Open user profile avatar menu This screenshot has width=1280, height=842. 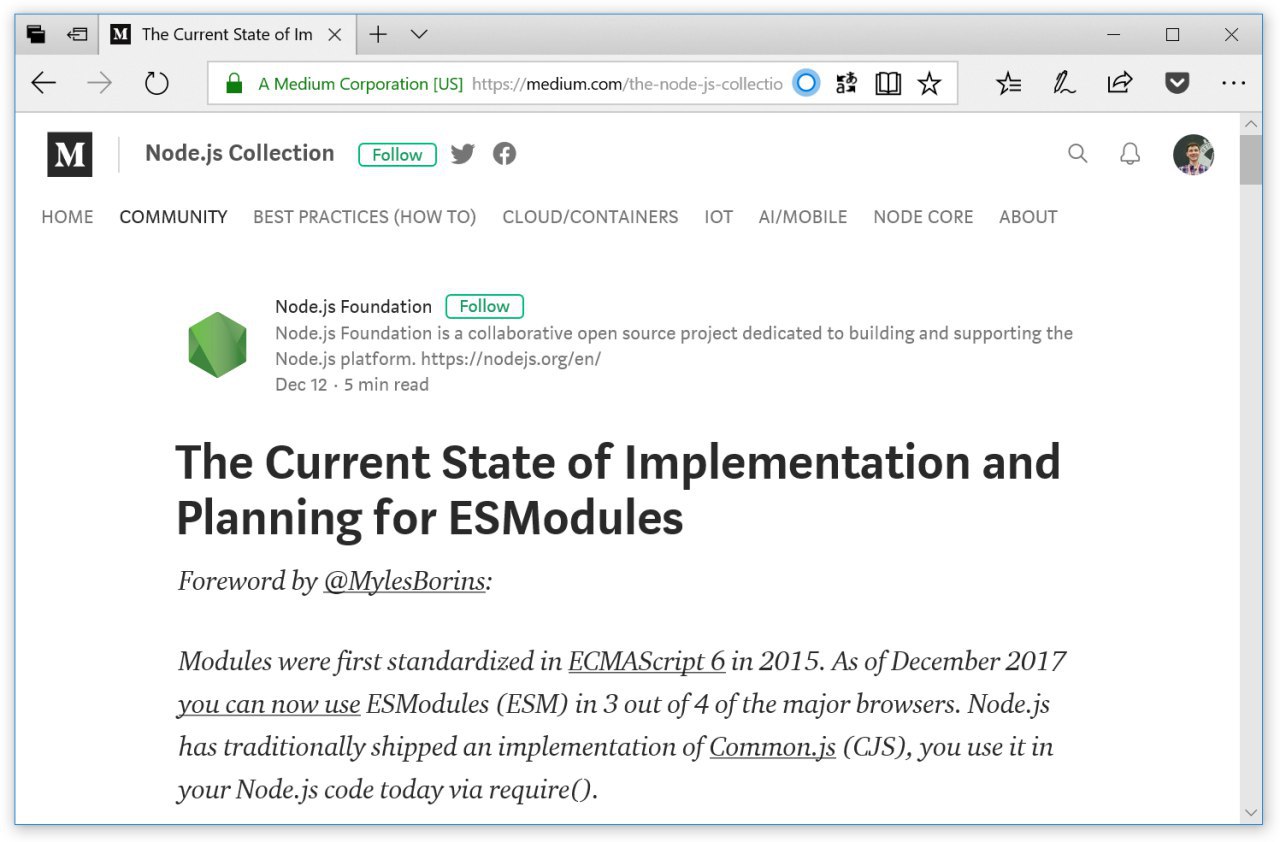[x=1194, y=154]
